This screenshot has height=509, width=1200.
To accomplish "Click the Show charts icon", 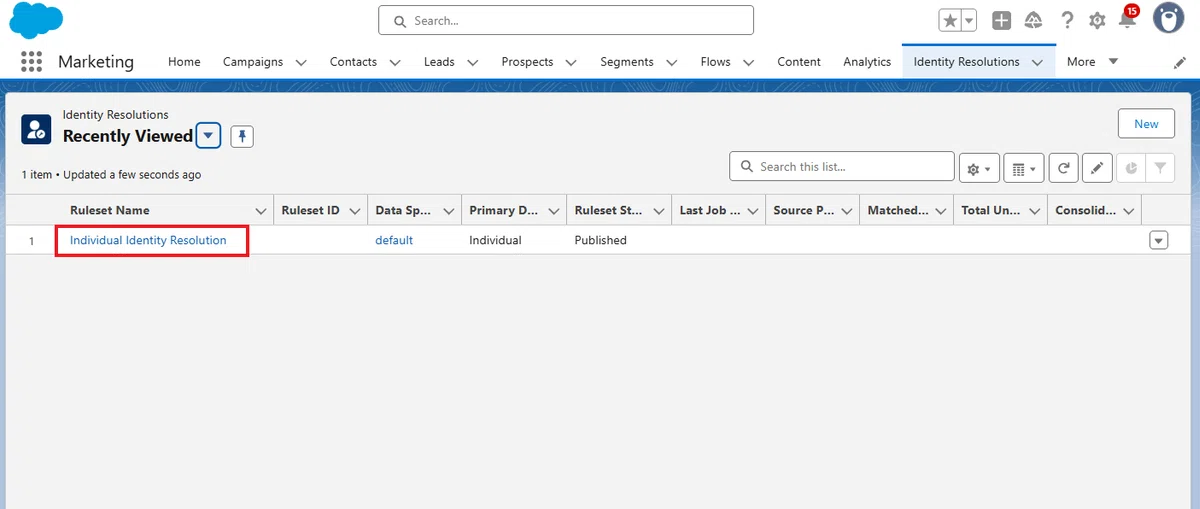I will tap(1131, 168).
